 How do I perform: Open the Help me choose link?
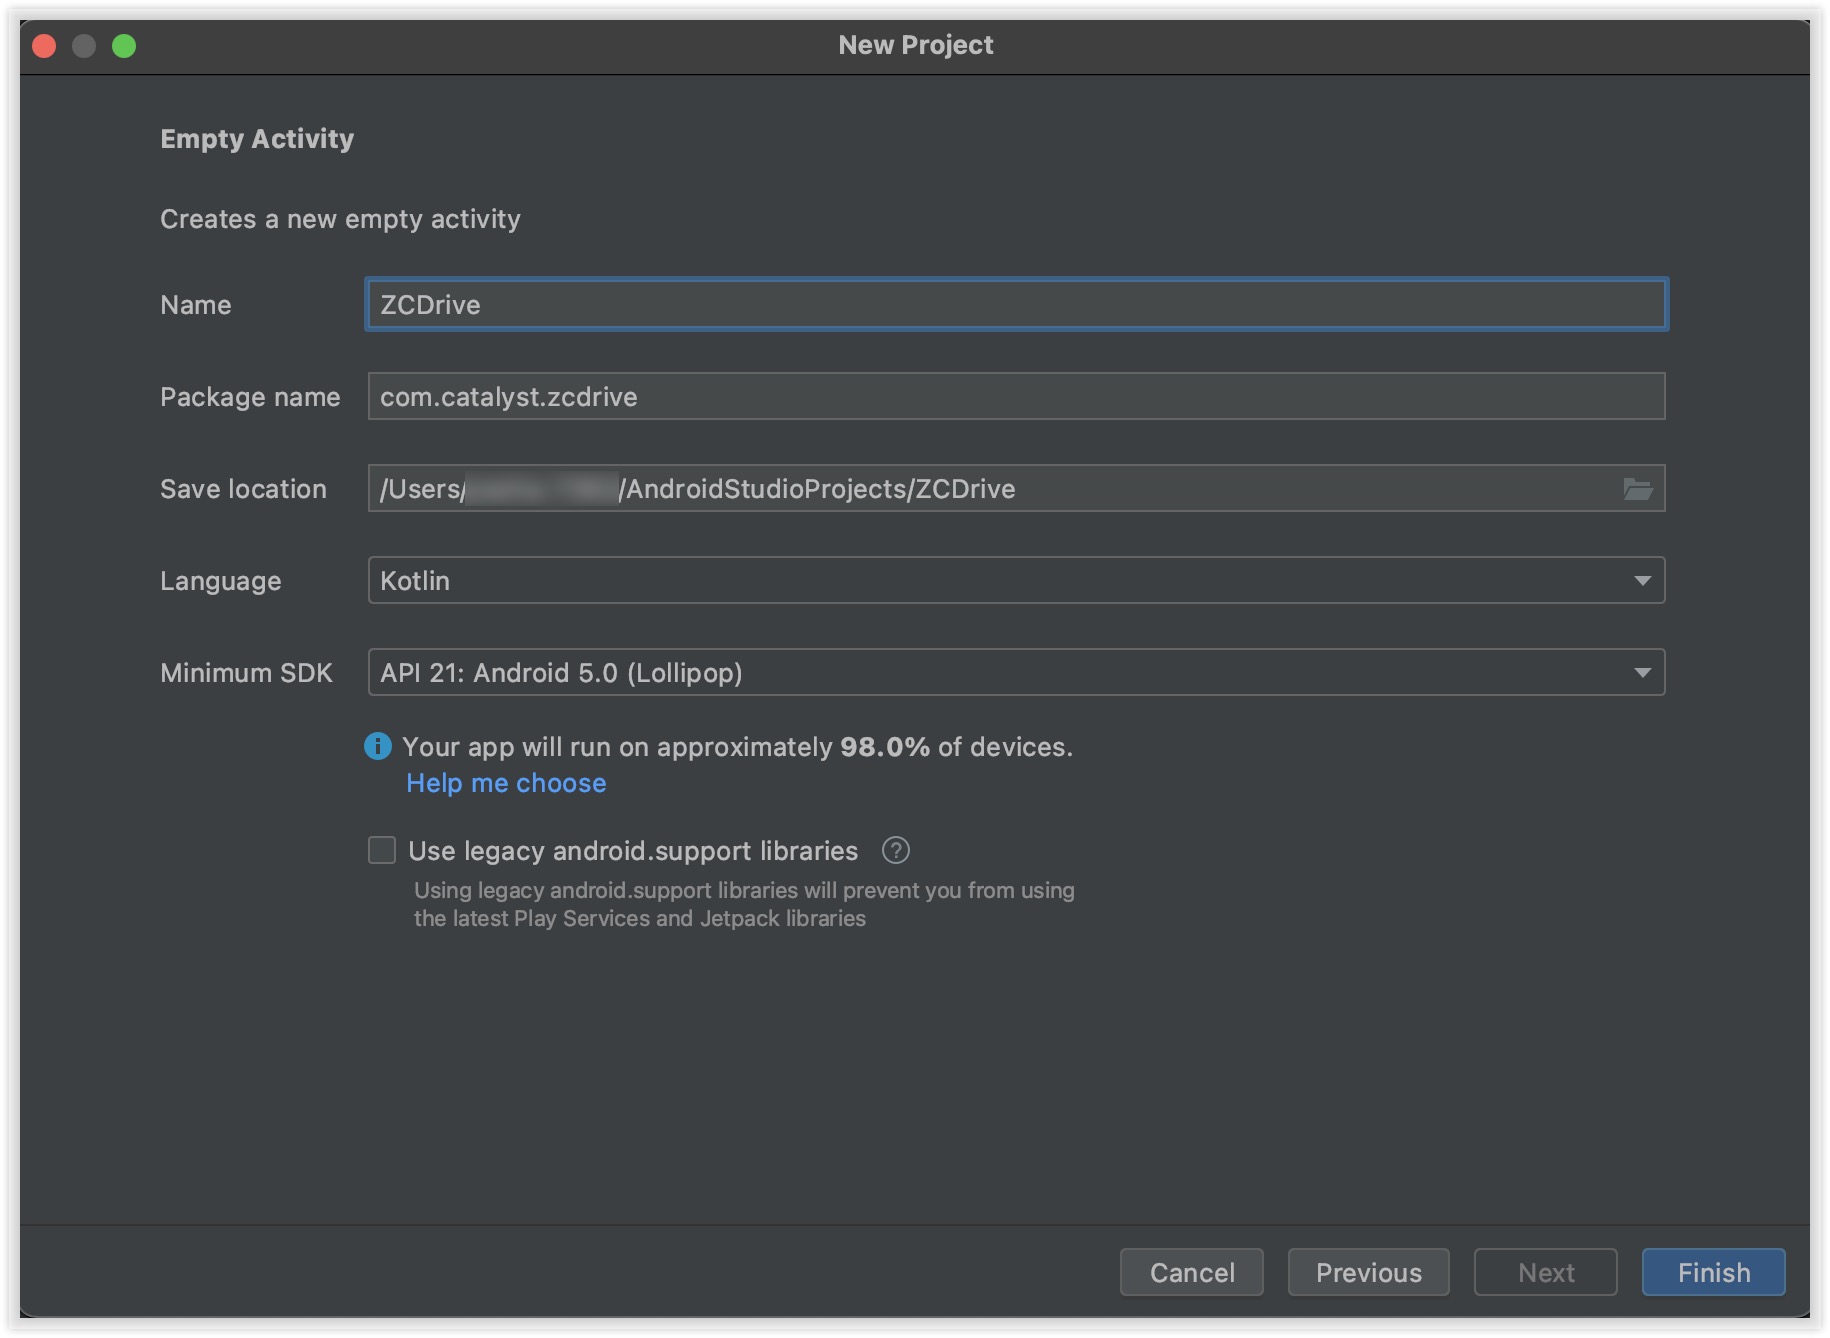click(x=506, y=783)
